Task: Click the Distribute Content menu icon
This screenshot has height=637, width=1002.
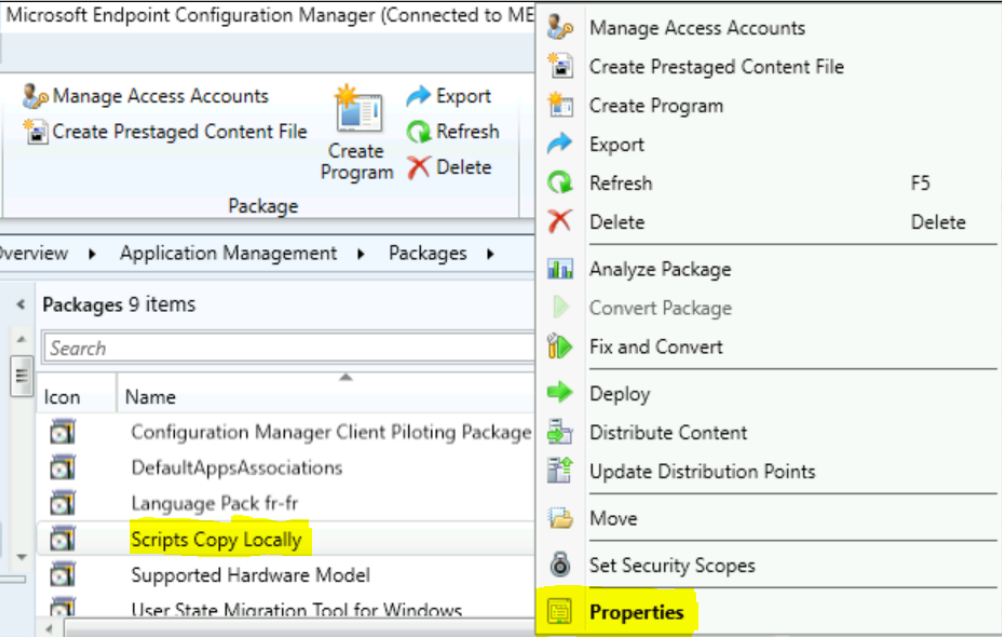Action: coord(560,433)
